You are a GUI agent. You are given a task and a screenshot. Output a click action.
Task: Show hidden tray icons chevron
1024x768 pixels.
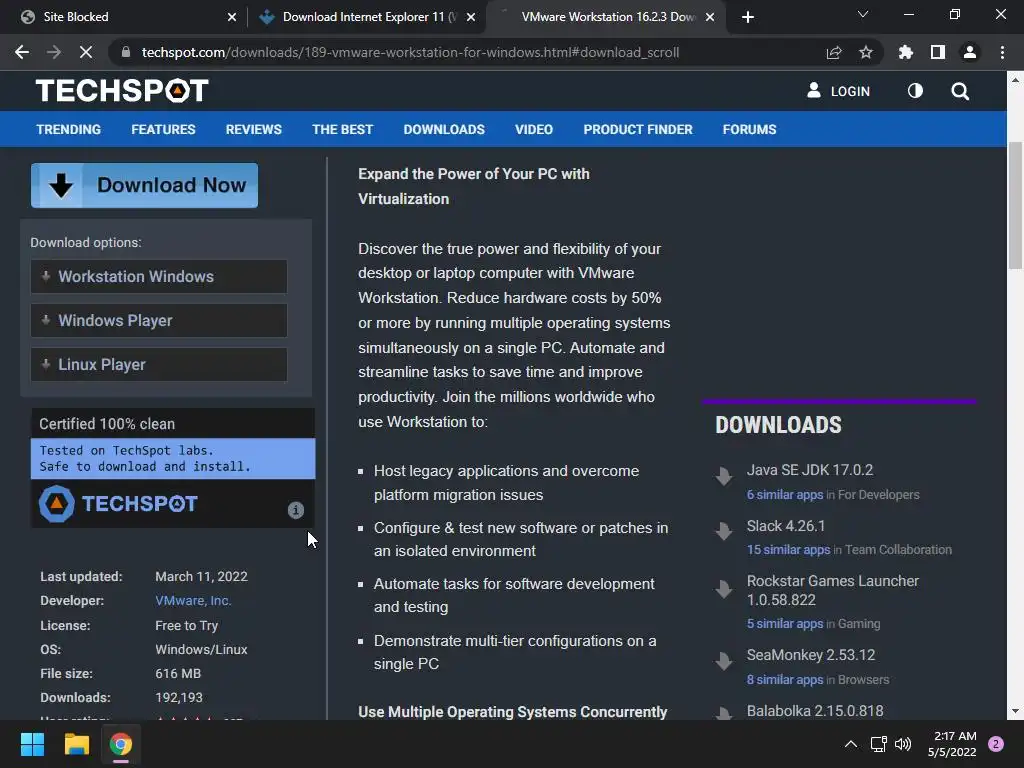click(x=850, y=744)
